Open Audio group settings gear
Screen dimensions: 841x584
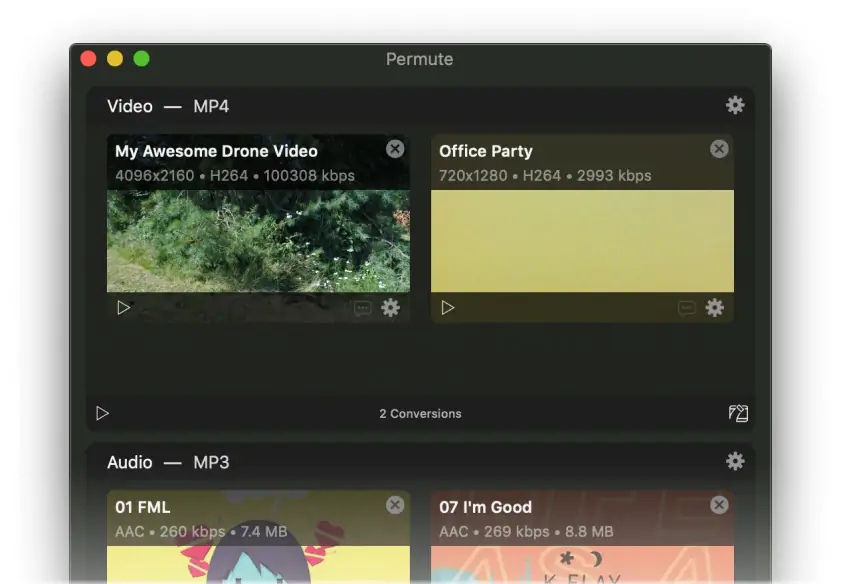(x=735, y=461)
